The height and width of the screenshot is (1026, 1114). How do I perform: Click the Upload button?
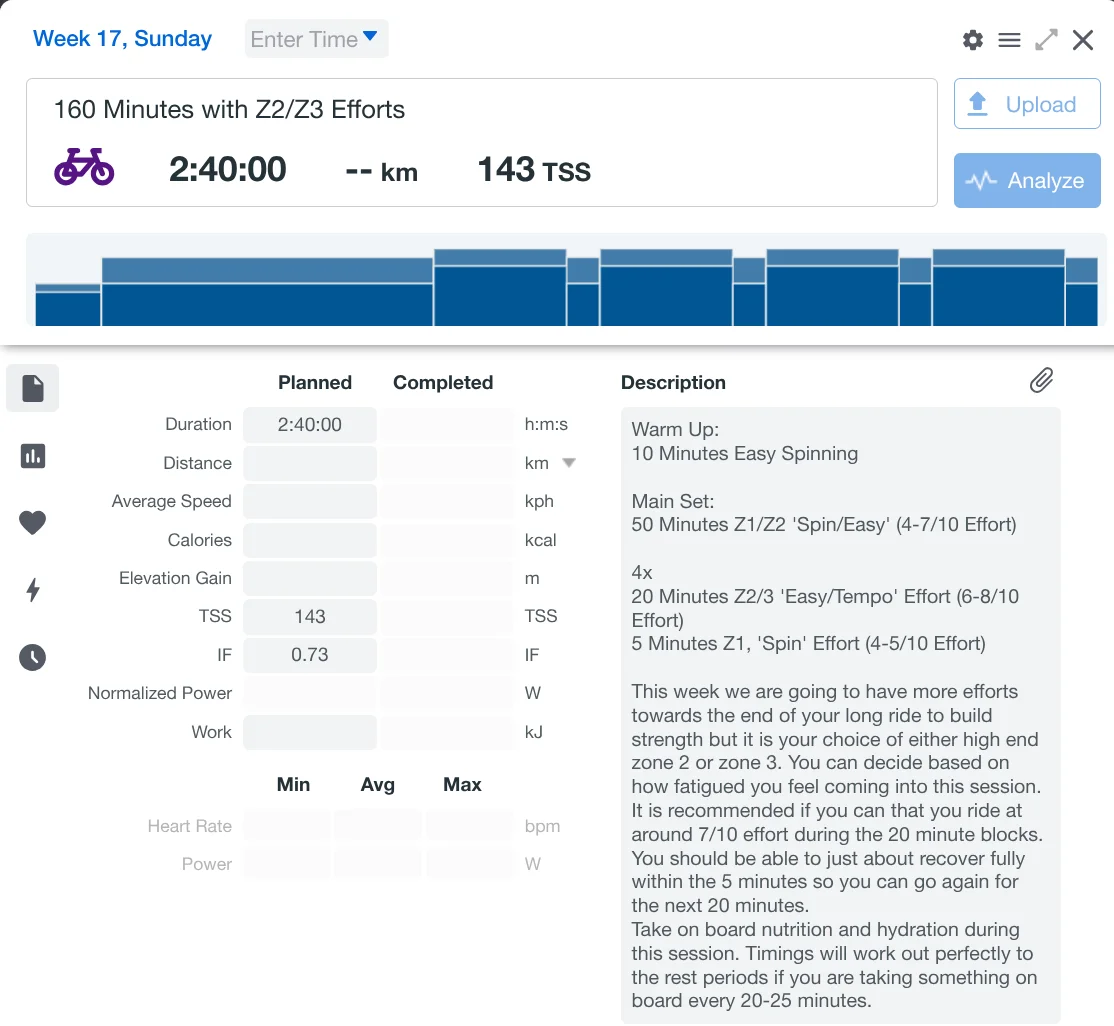point(1027,104)
